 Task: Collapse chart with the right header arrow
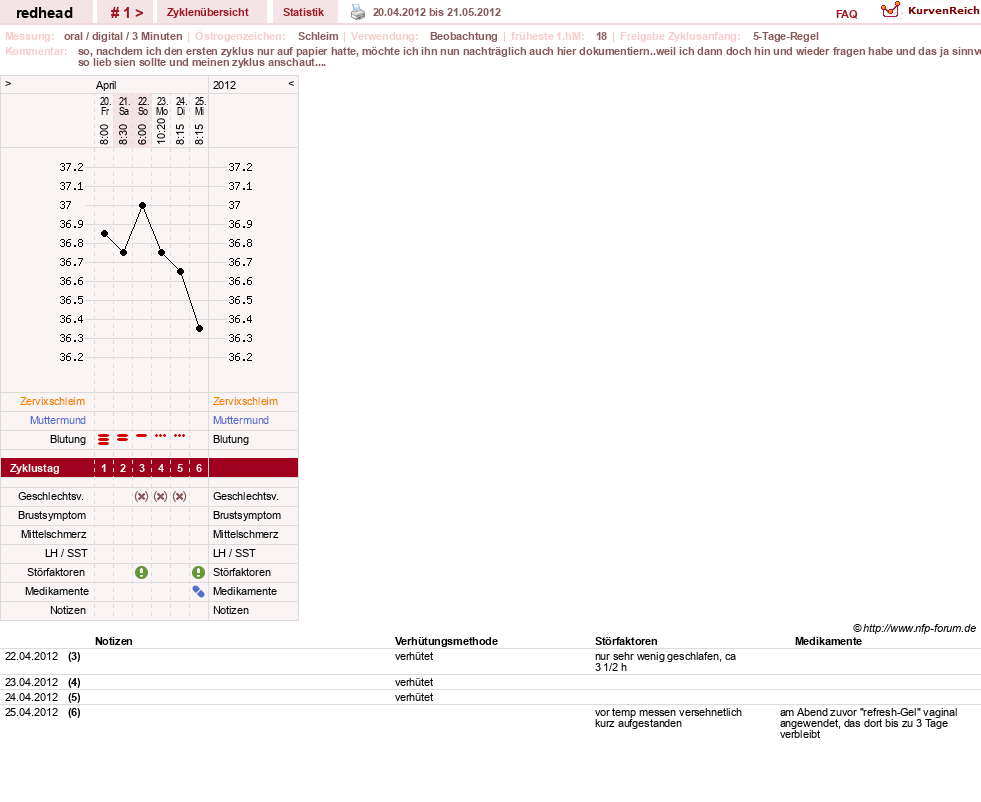(x=291, y=83)
